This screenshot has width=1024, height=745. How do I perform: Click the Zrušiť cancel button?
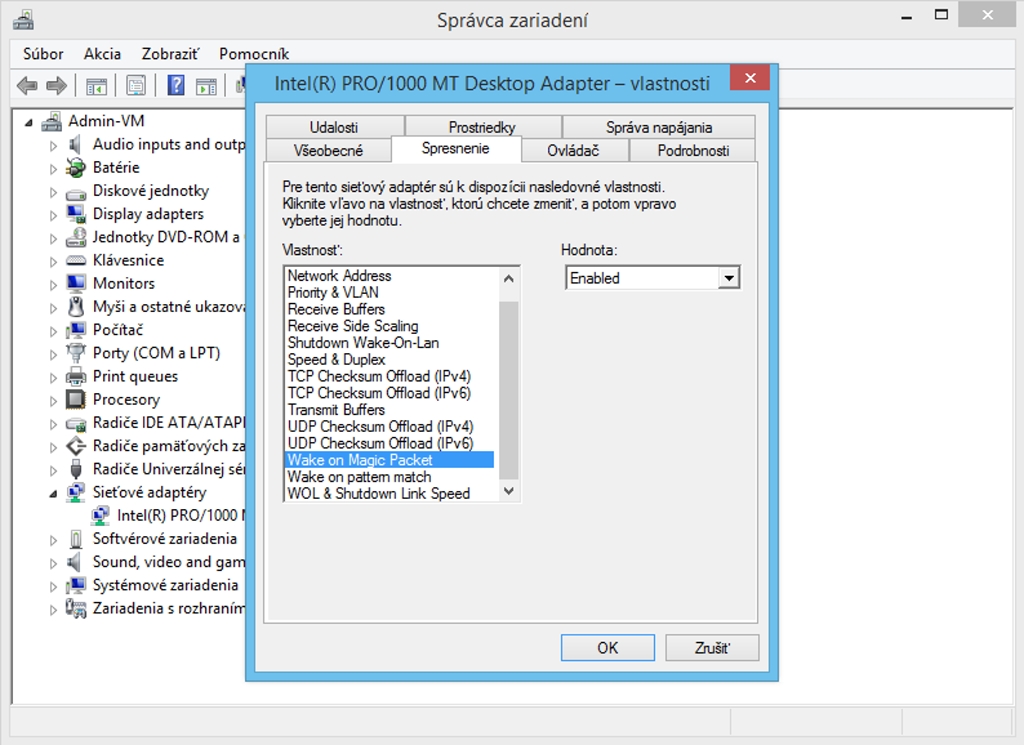[712, 648]
